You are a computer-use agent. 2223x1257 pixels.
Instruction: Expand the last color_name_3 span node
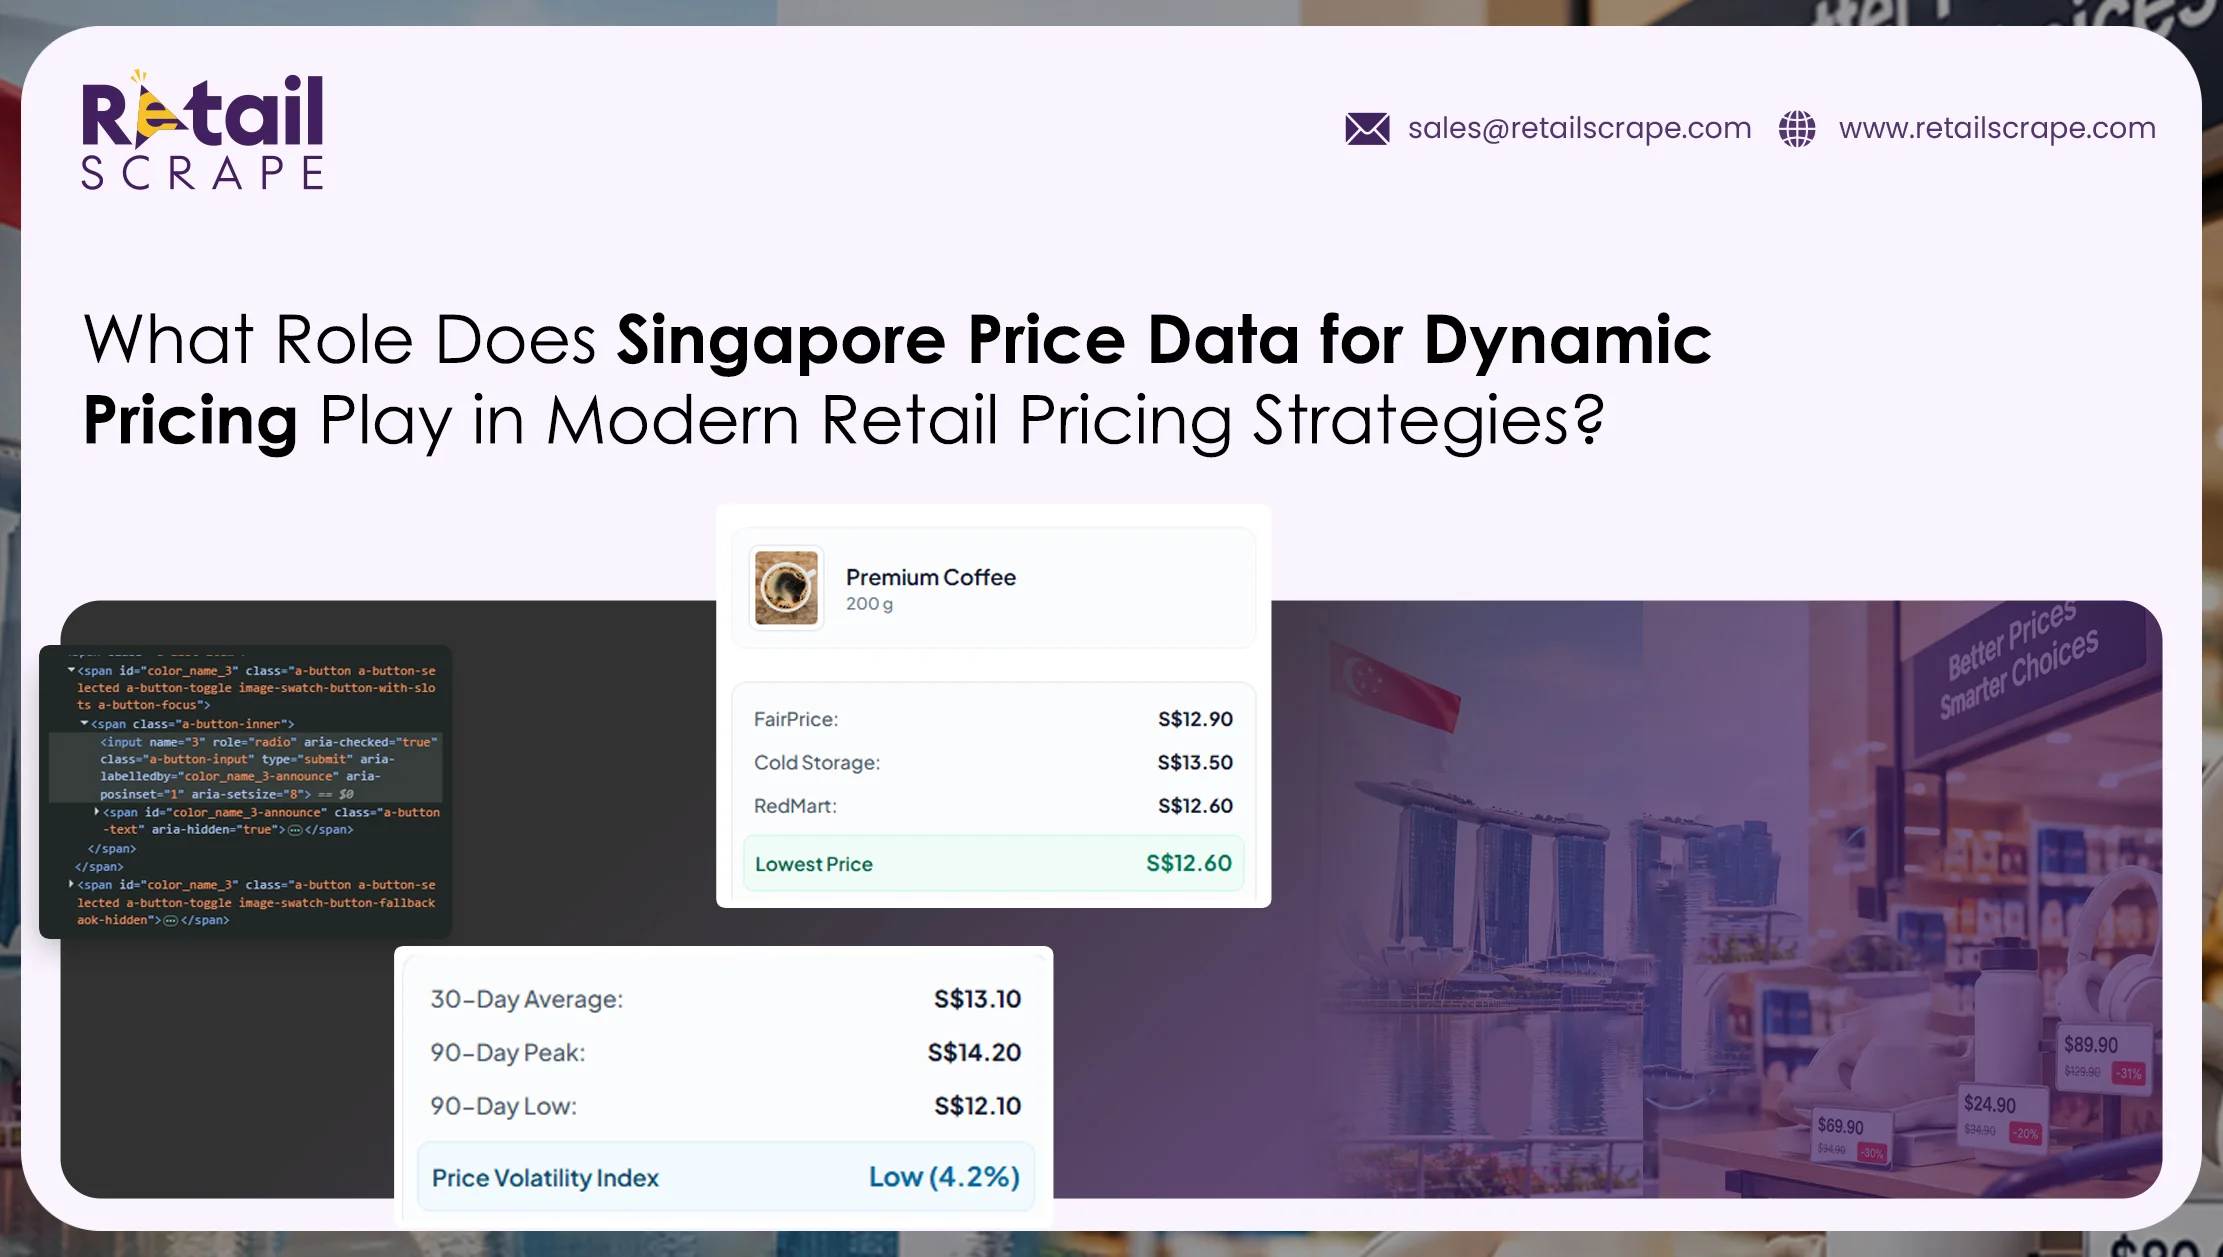tap(71, 884)
